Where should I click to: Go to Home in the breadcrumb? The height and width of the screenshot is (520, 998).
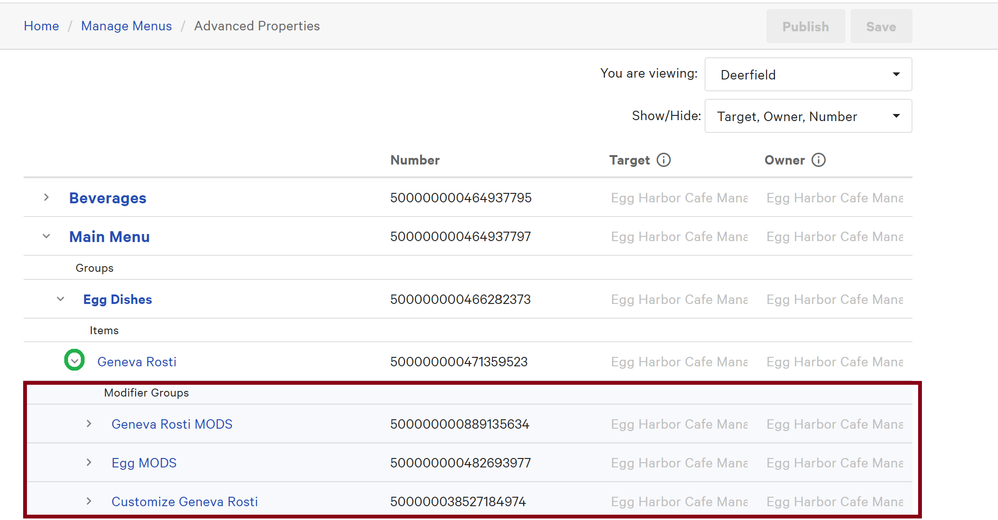coord(41,26)
